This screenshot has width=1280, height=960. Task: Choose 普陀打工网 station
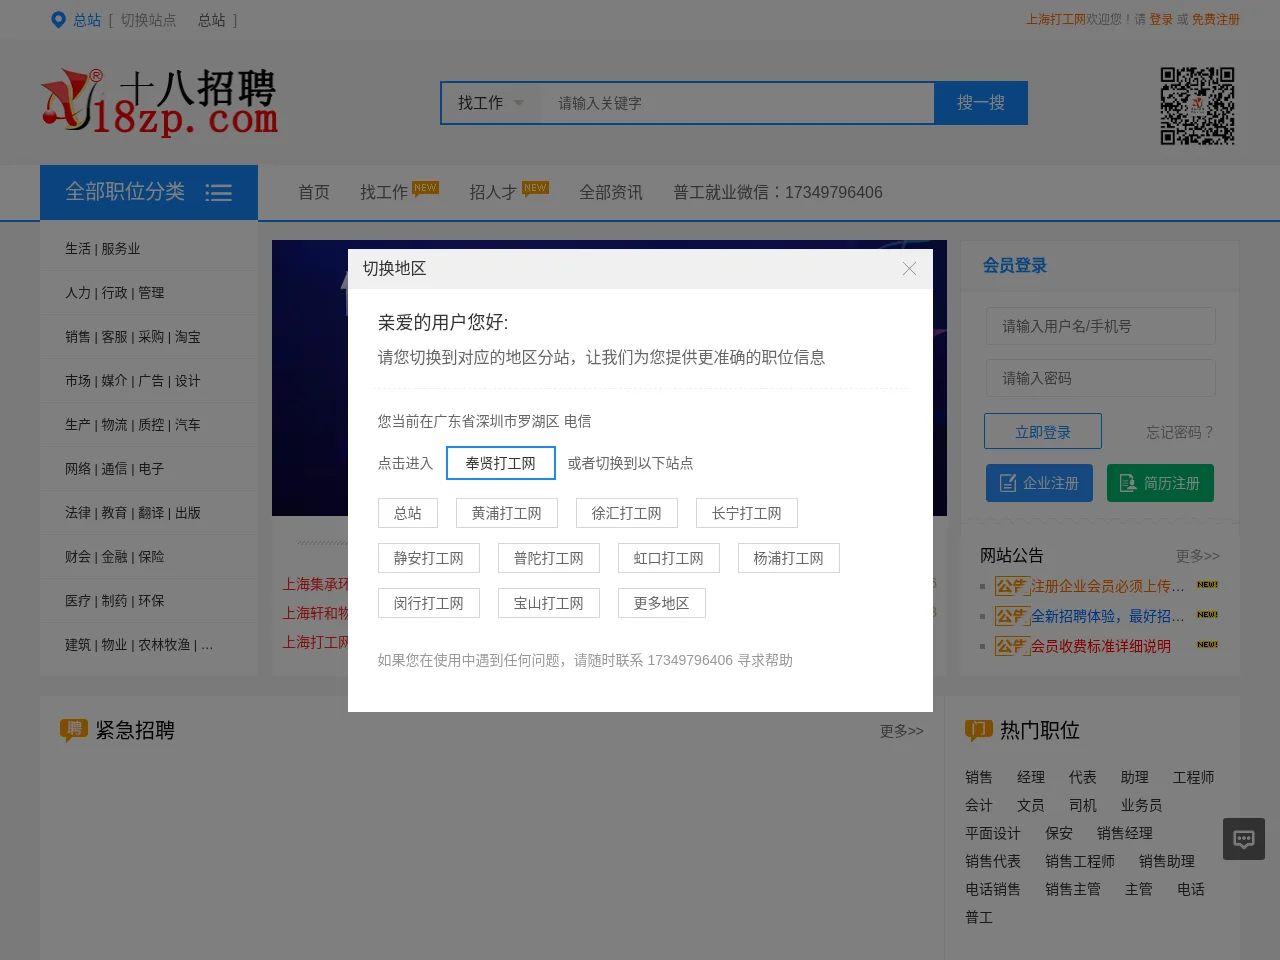(x=549, y=558)
